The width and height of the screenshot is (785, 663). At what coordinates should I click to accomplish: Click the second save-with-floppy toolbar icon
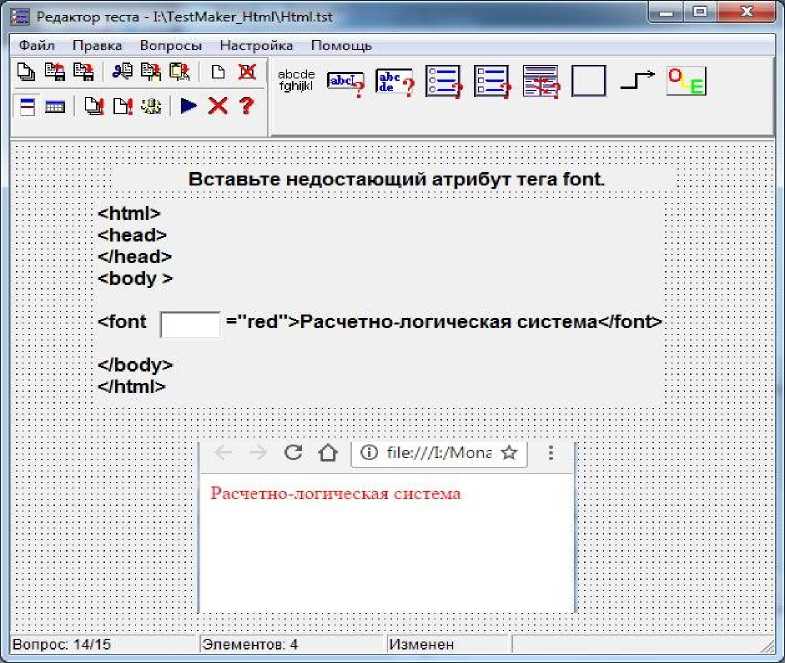84,72
